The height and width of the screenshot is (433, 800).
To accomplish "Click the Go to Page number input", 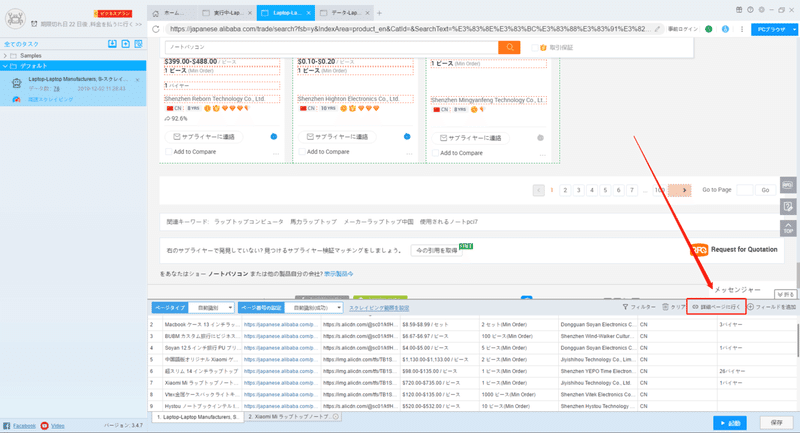I will pyautogui.click(x=744, y=190).
